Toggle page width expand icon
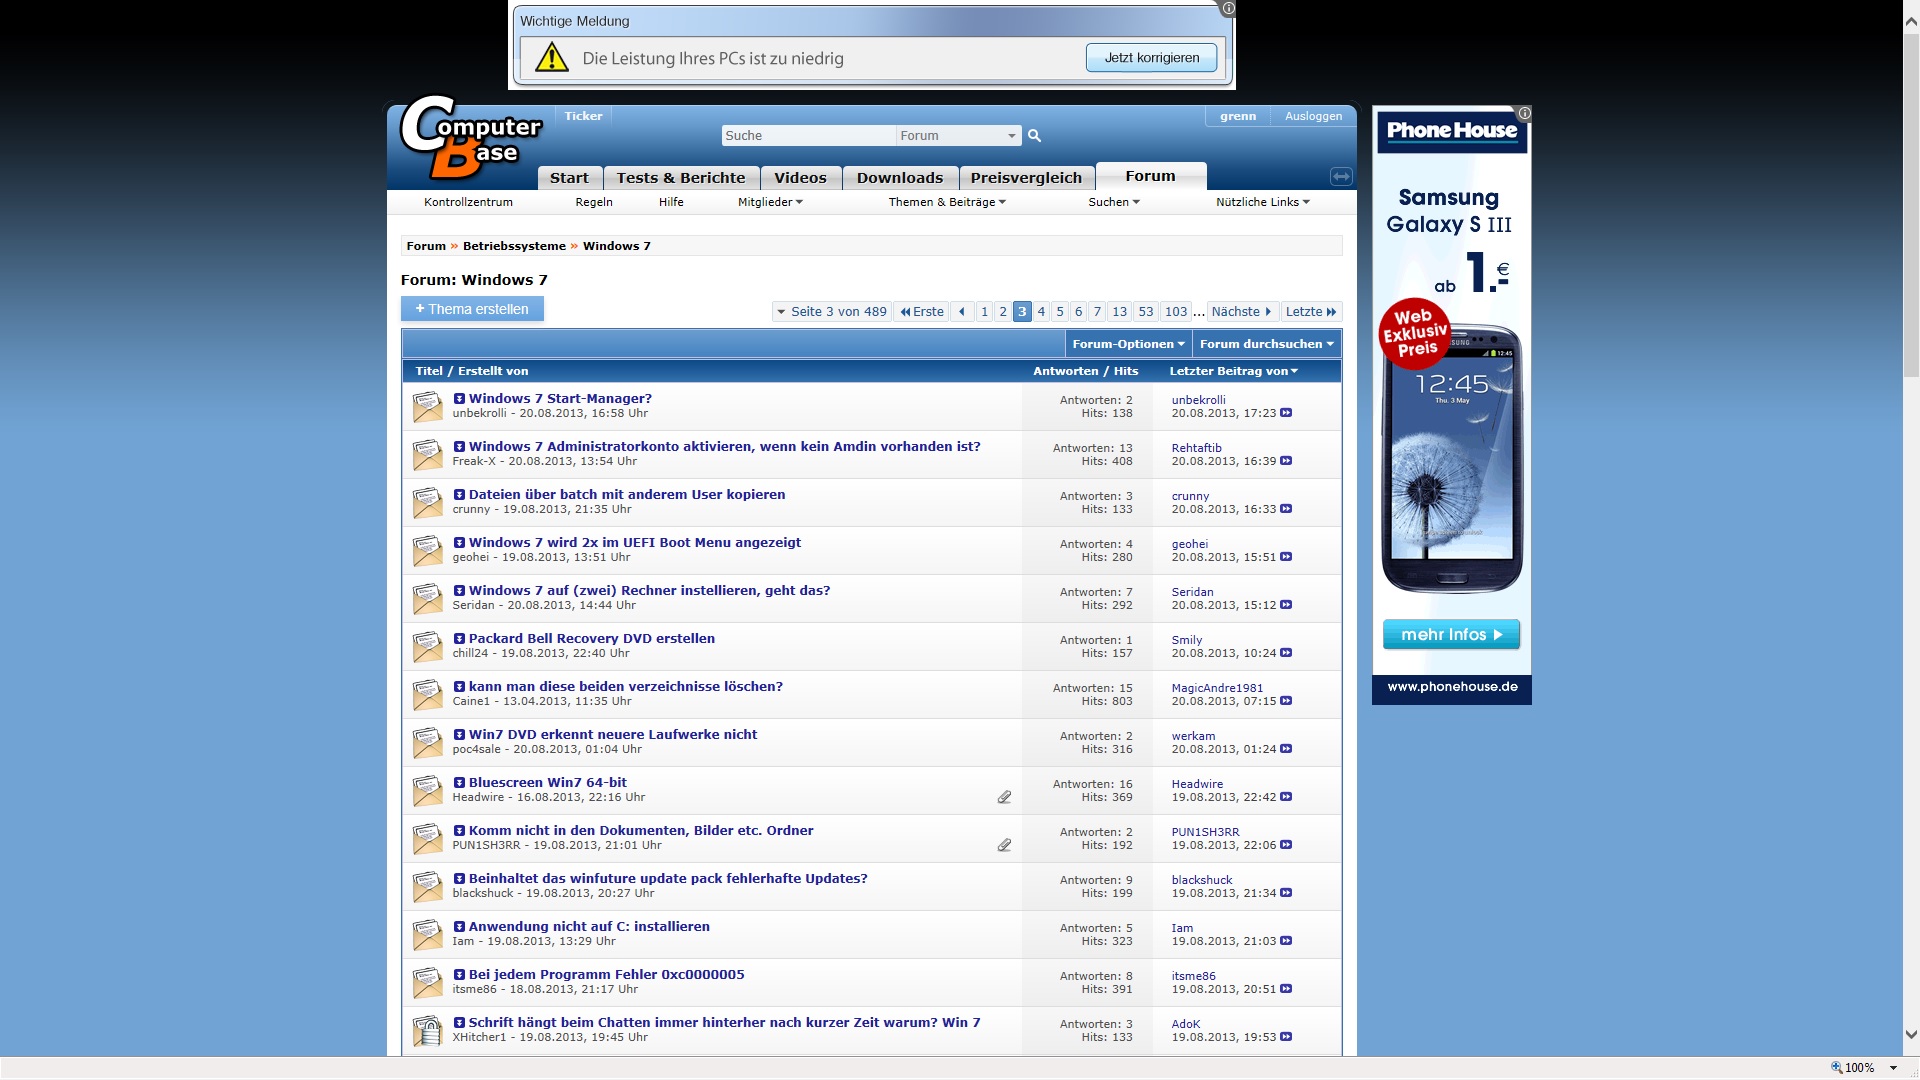 (1341, 177)
